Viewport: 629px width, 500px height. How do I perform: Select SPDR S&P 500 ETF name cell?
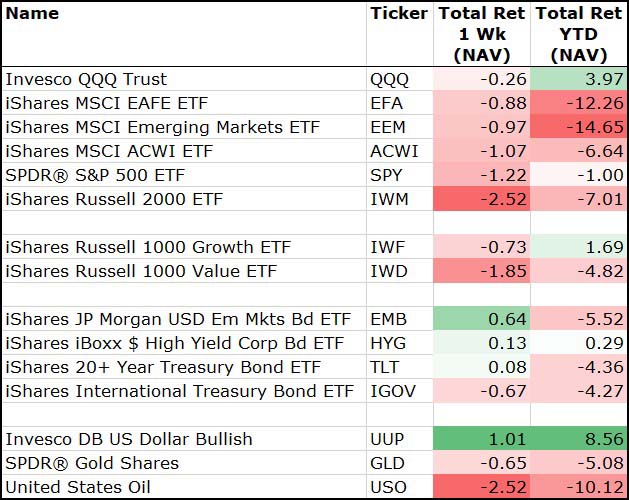coord(94,175)
